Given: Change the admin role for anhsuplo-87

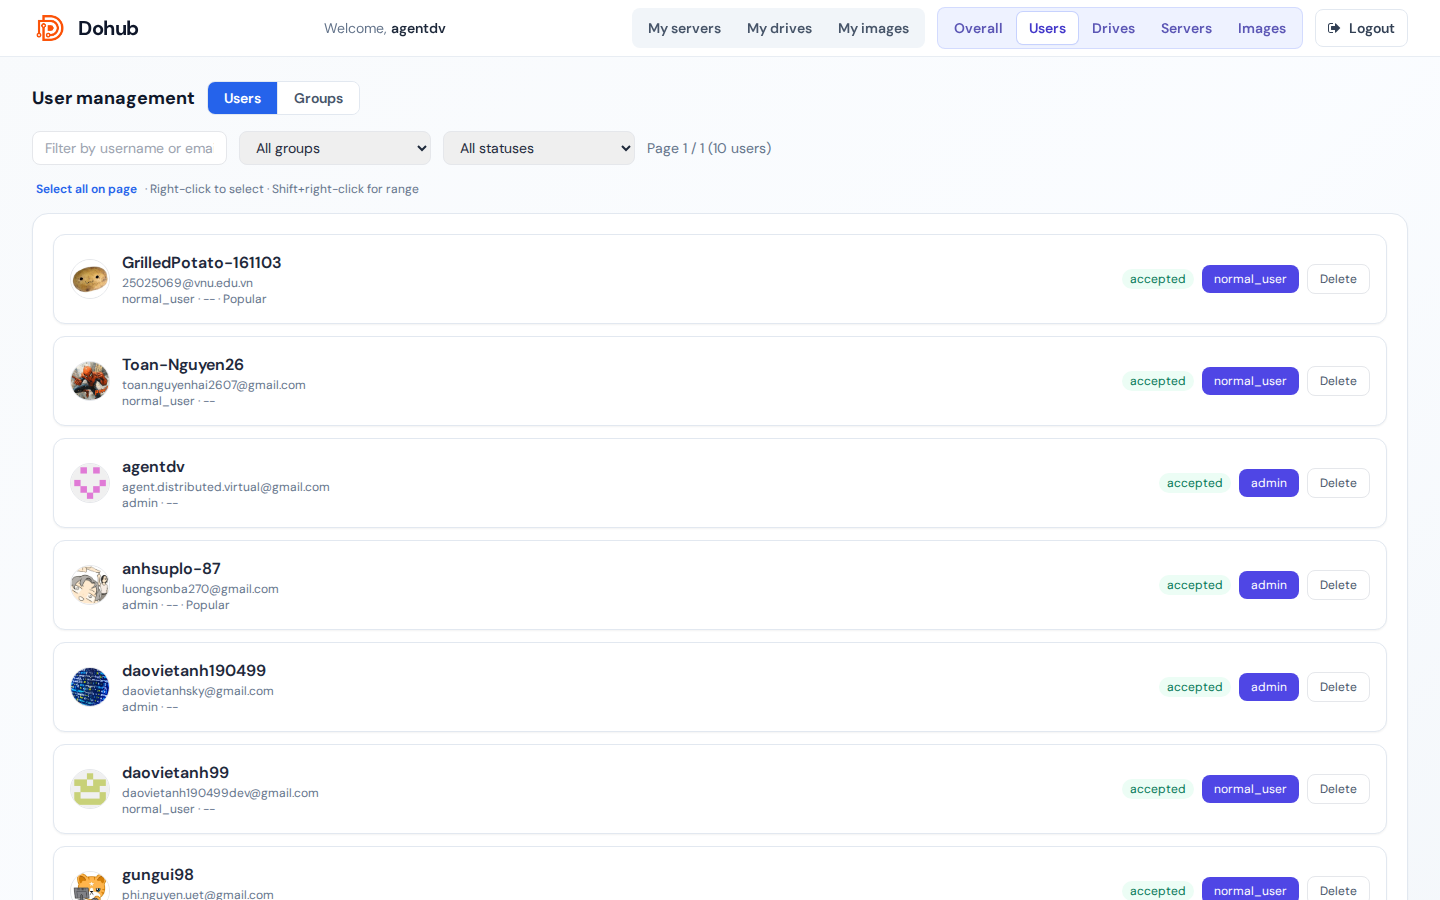Looking at the screenshot, I should [1268, 585].
